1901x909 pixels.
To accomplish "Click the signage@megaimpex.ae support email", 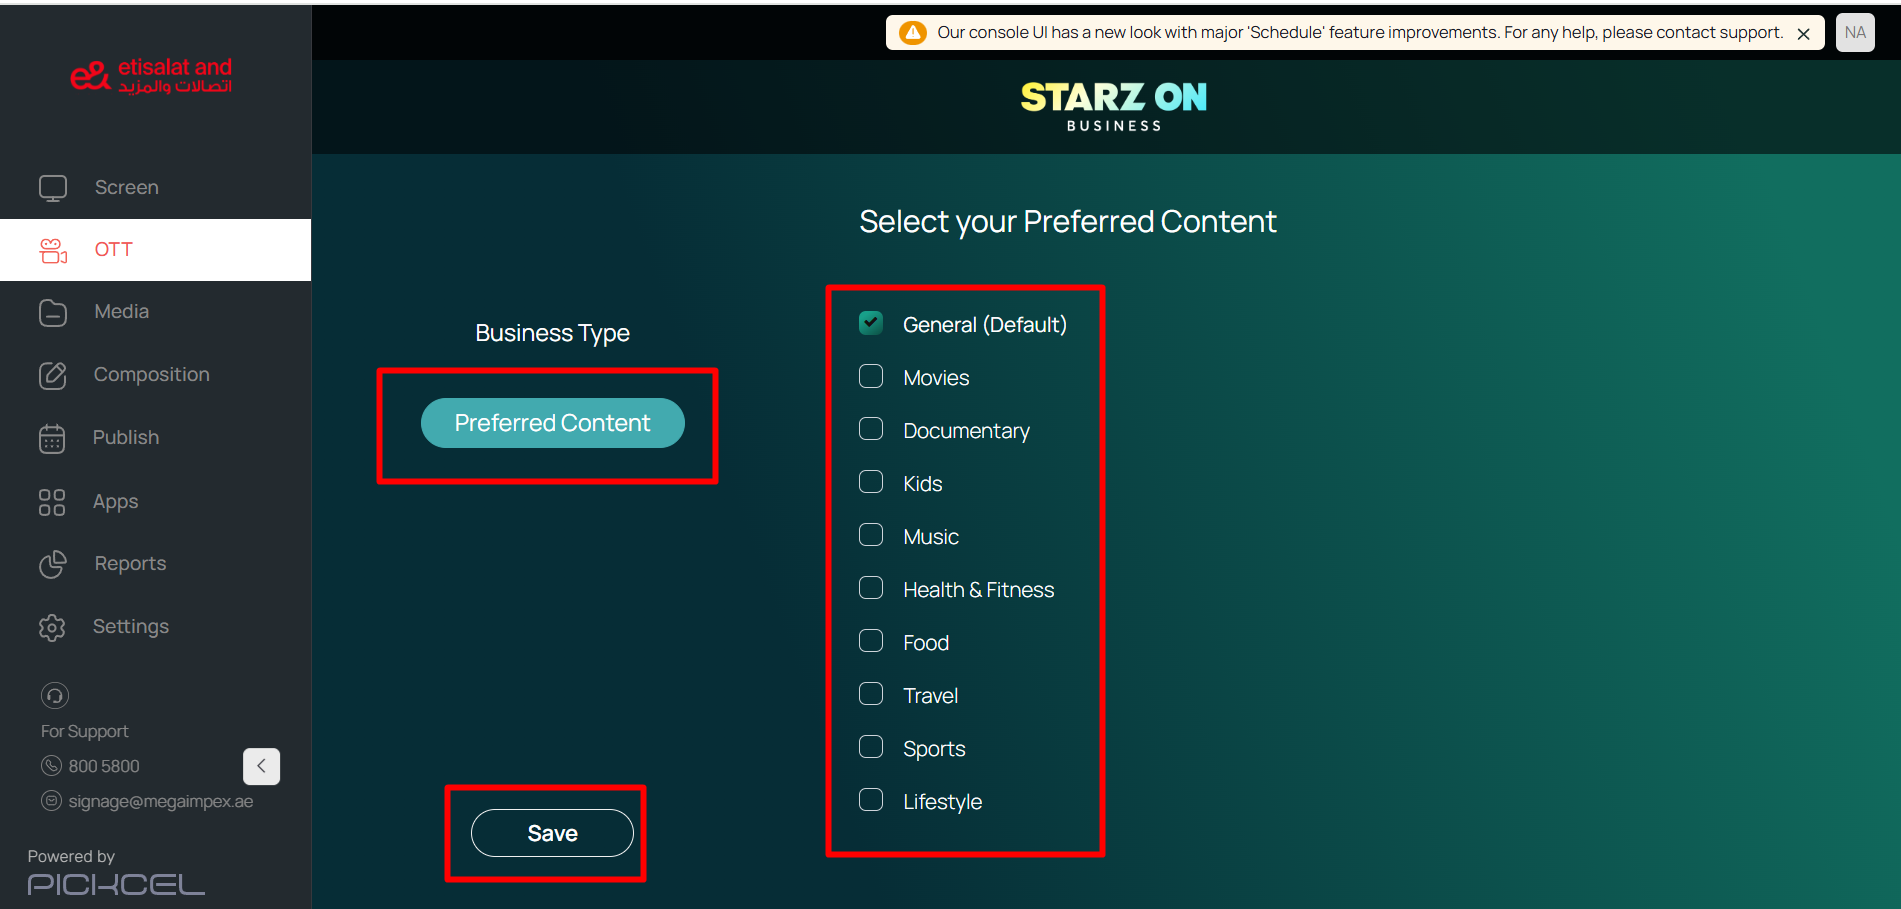I will pos(160,801).
